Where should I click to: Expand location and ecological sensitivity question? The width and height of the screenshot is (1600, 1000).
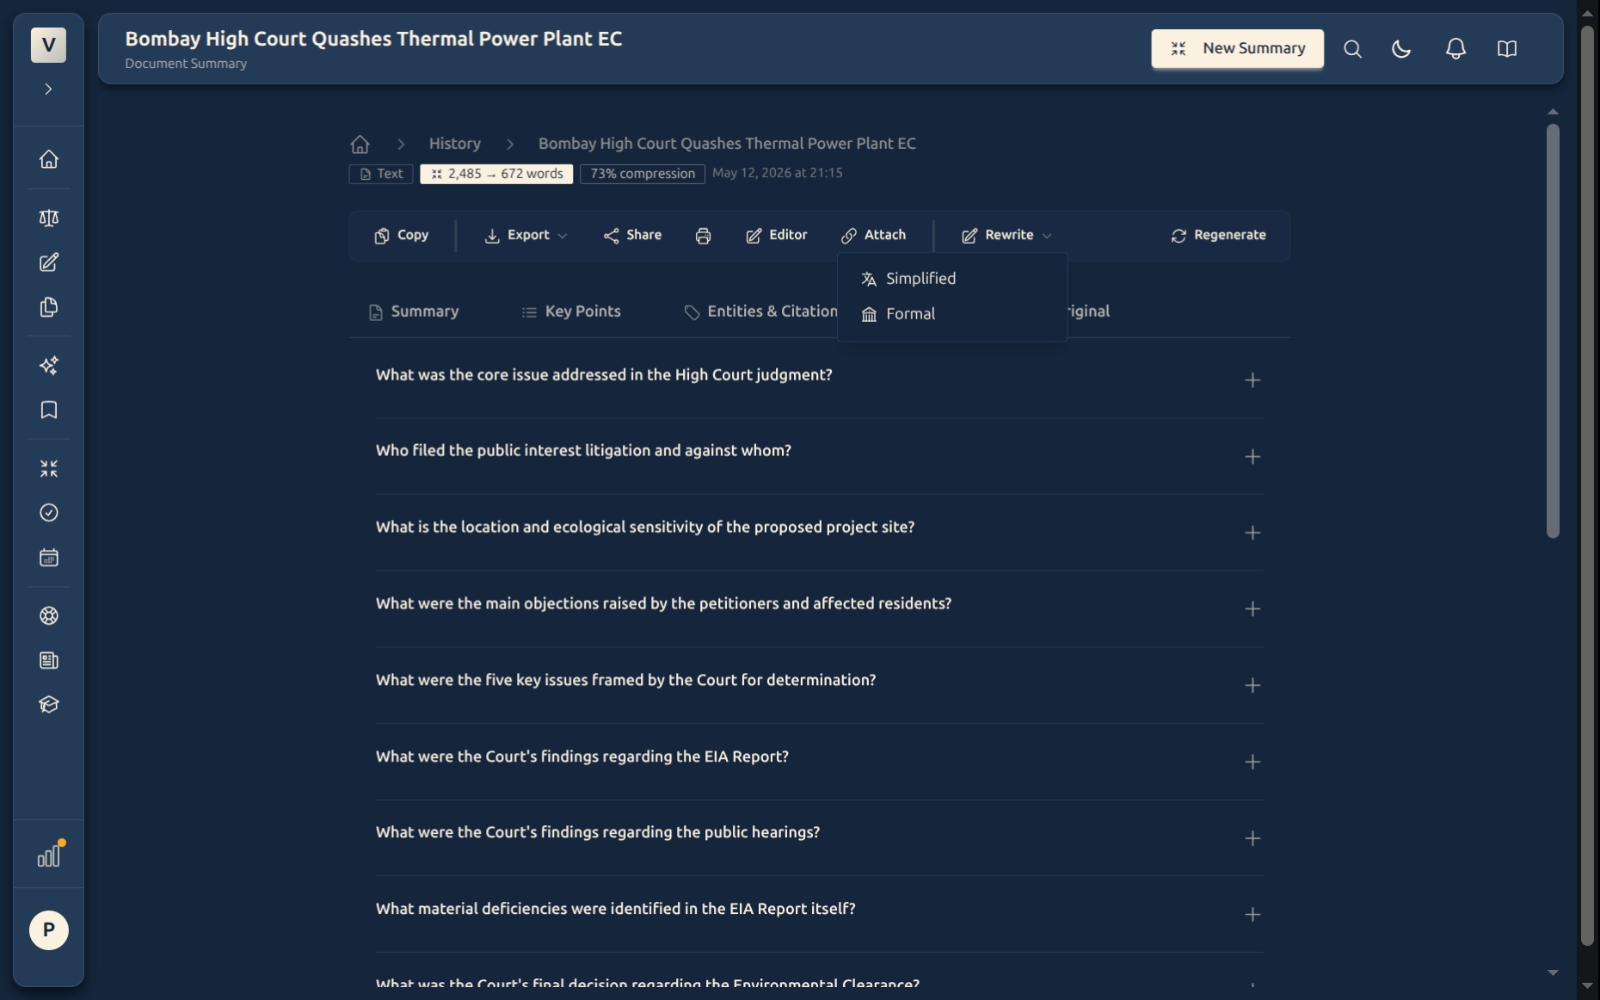click(x=819, y=533)
